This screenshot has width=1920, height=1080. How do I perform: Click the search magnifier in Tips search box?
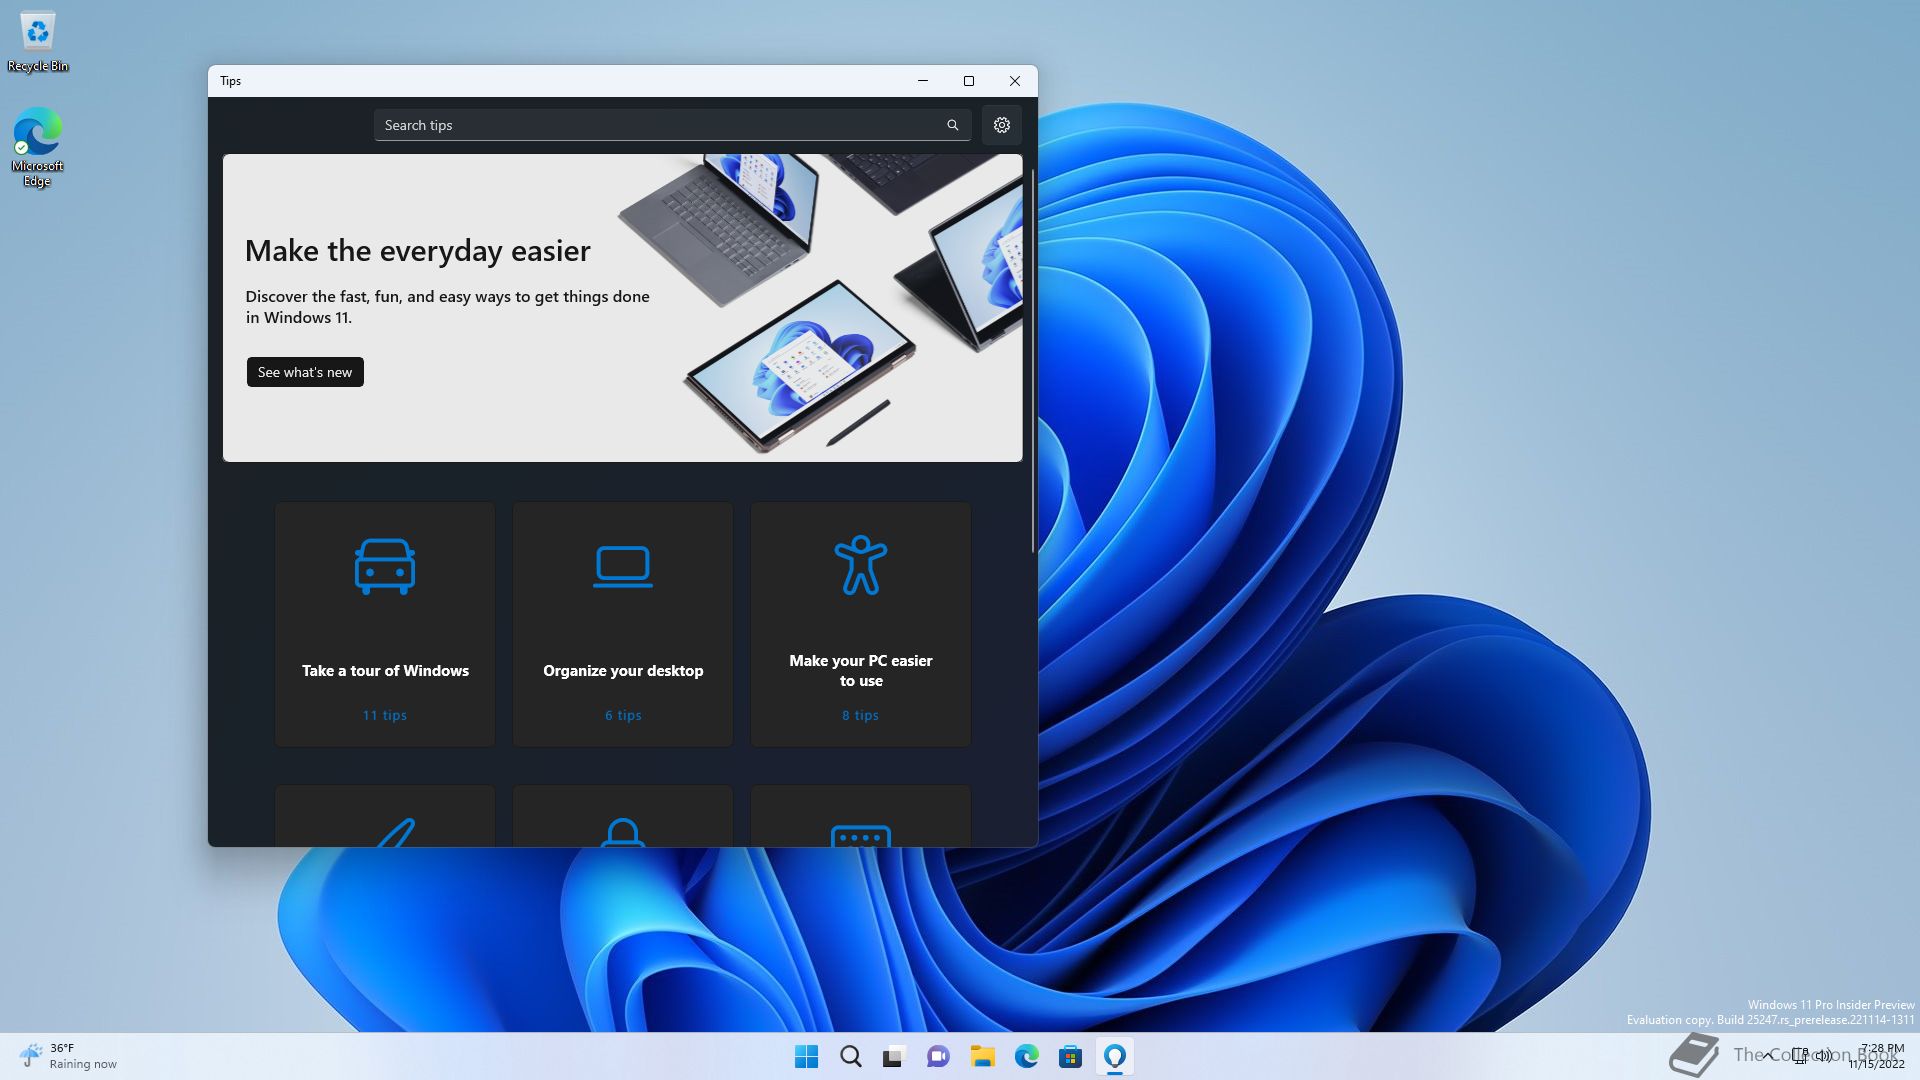tap(952, 125)
